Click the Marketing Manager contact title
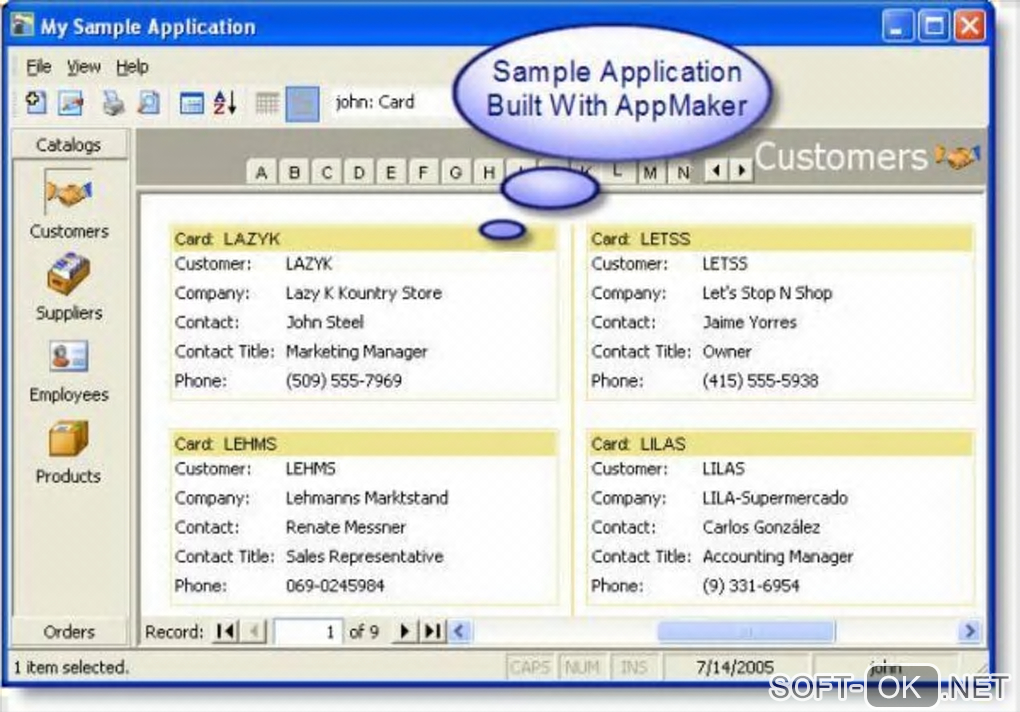This screenshot has width=1020, height=712. pyautogui.click(x=356, y=352)
